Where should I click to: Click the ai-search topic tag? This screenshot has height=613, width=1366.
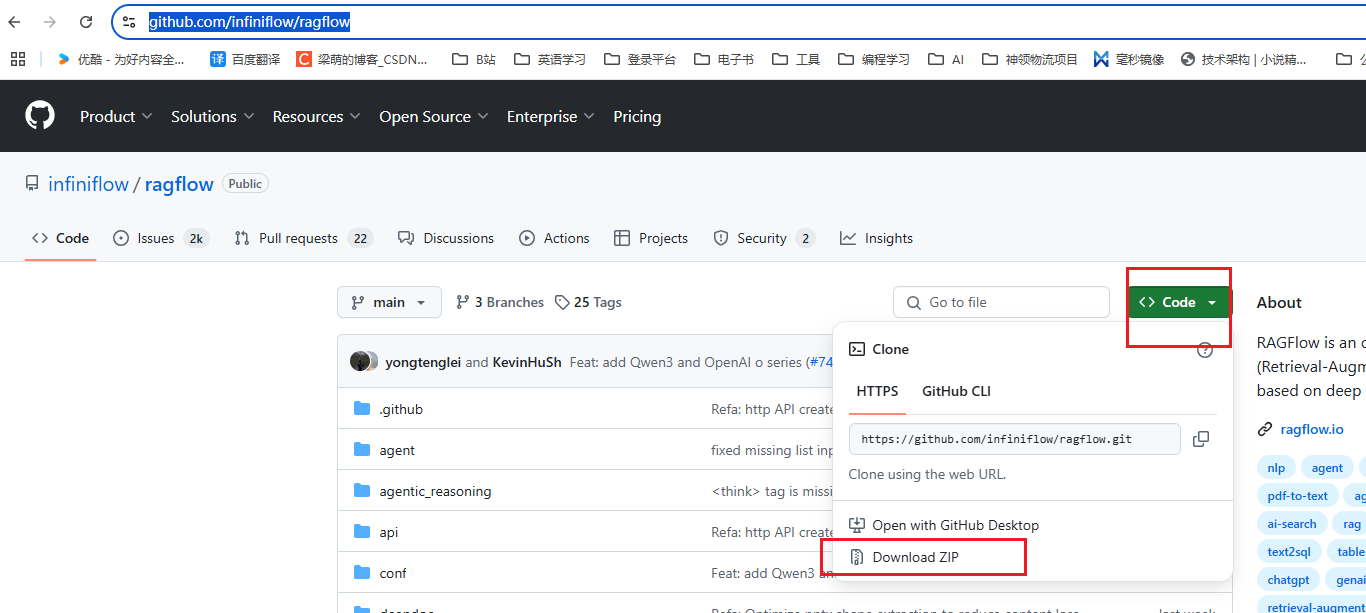coord(1292,524)
